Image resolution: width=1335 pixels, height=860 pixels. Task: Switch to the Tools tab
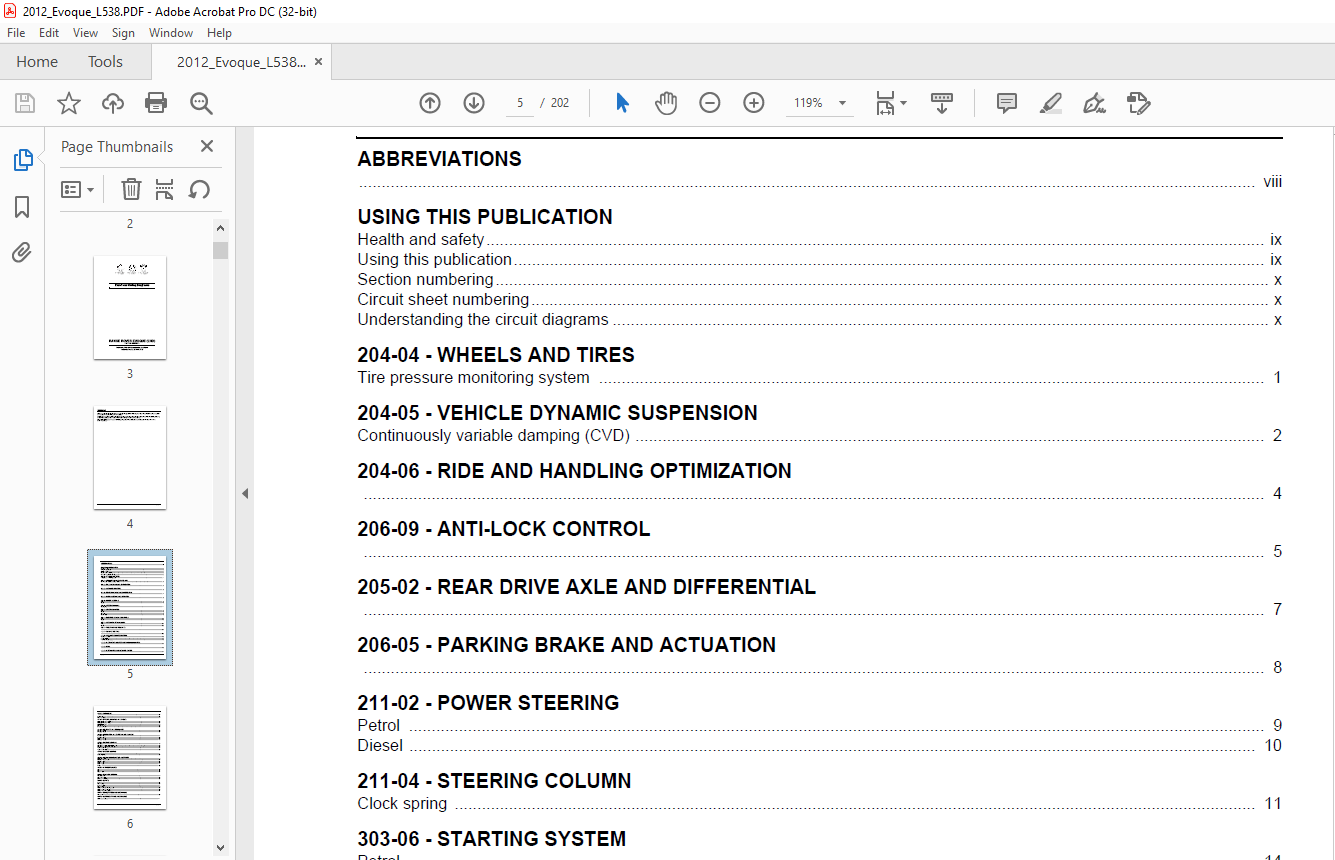point(105,62)
